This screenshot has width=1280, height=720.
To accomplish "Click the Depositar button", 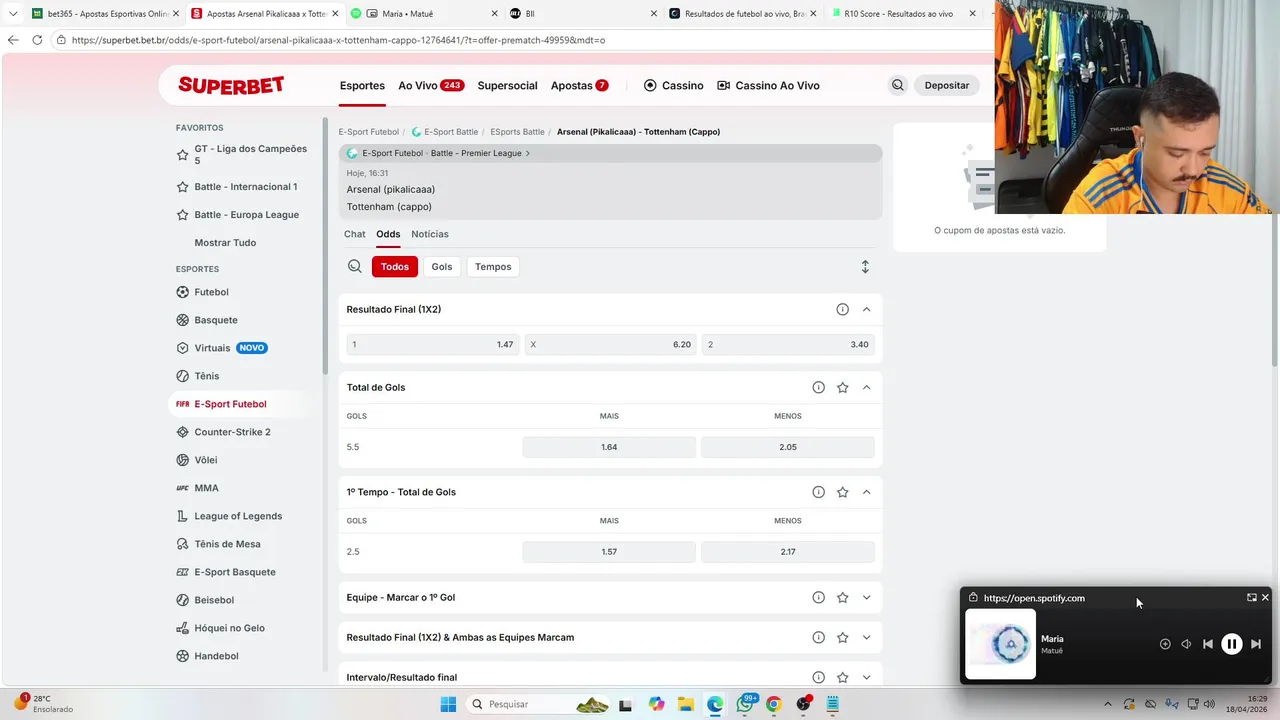I will coord(946,85).
